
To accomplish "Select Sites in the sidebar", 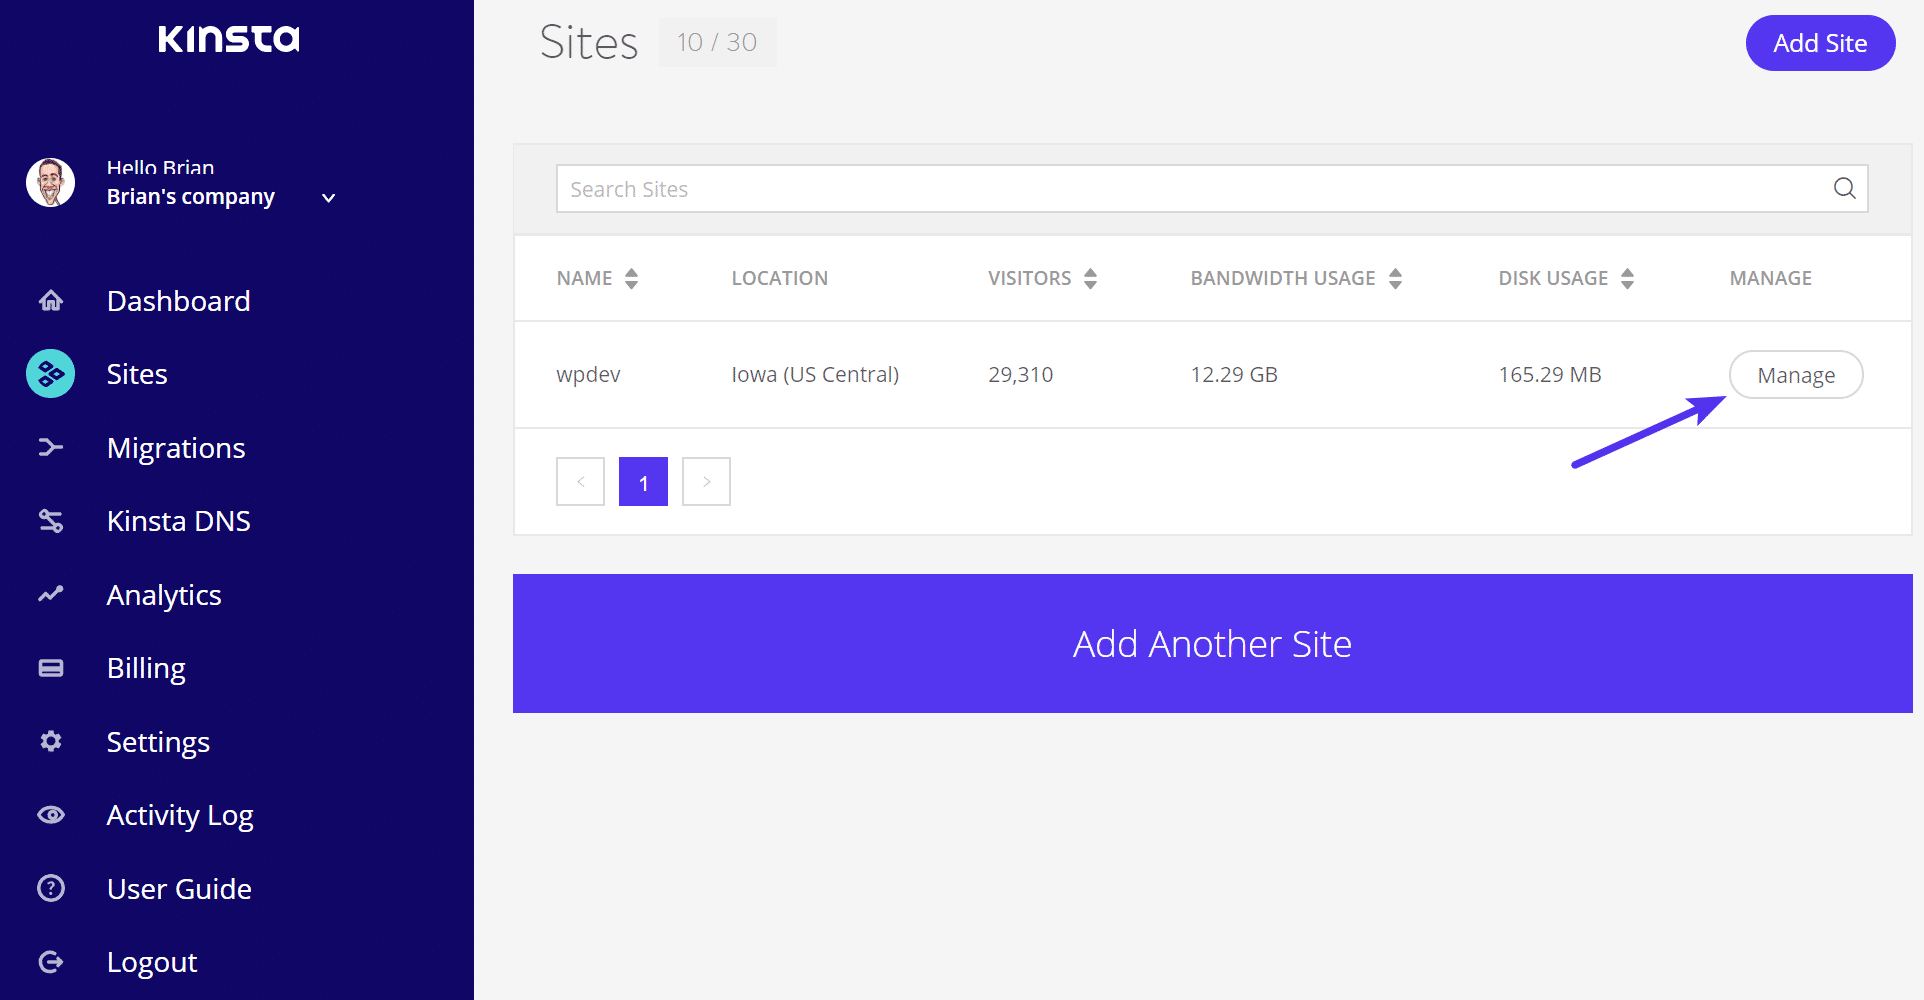I will [137, 374].
